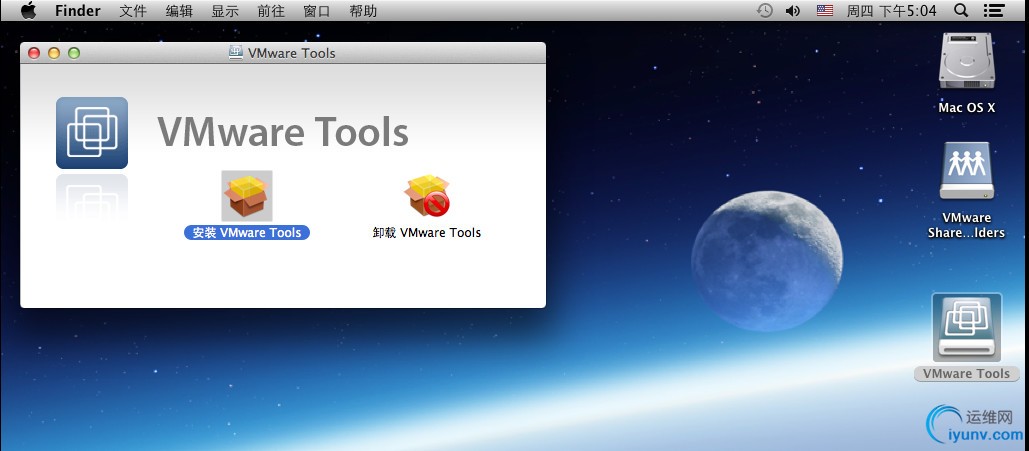This screenshot has height=451, width=1029.
Task: Click the VMware Tools desktop label
Action: click(x=967, y=374)
